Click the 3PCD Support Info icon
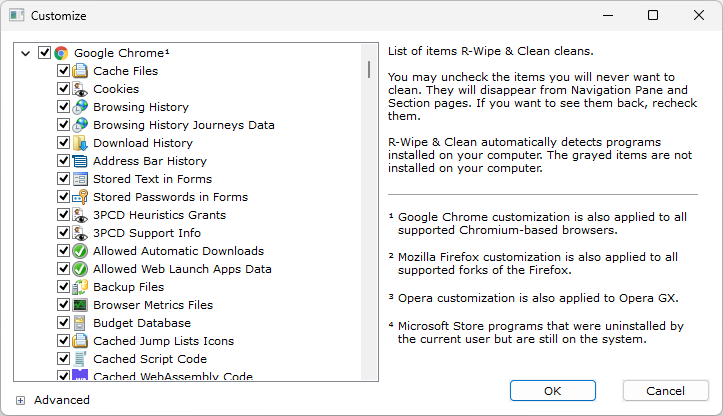 [x=80, y=233]
